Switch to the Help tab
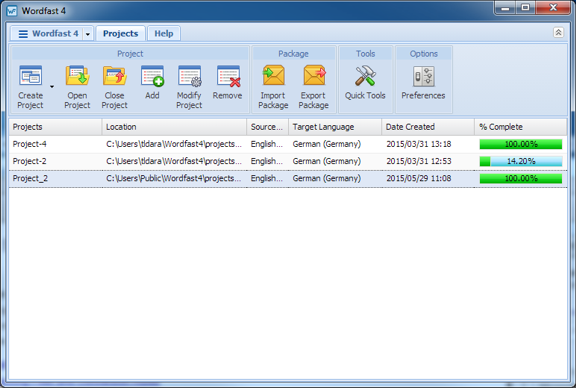 coord(164,33)
